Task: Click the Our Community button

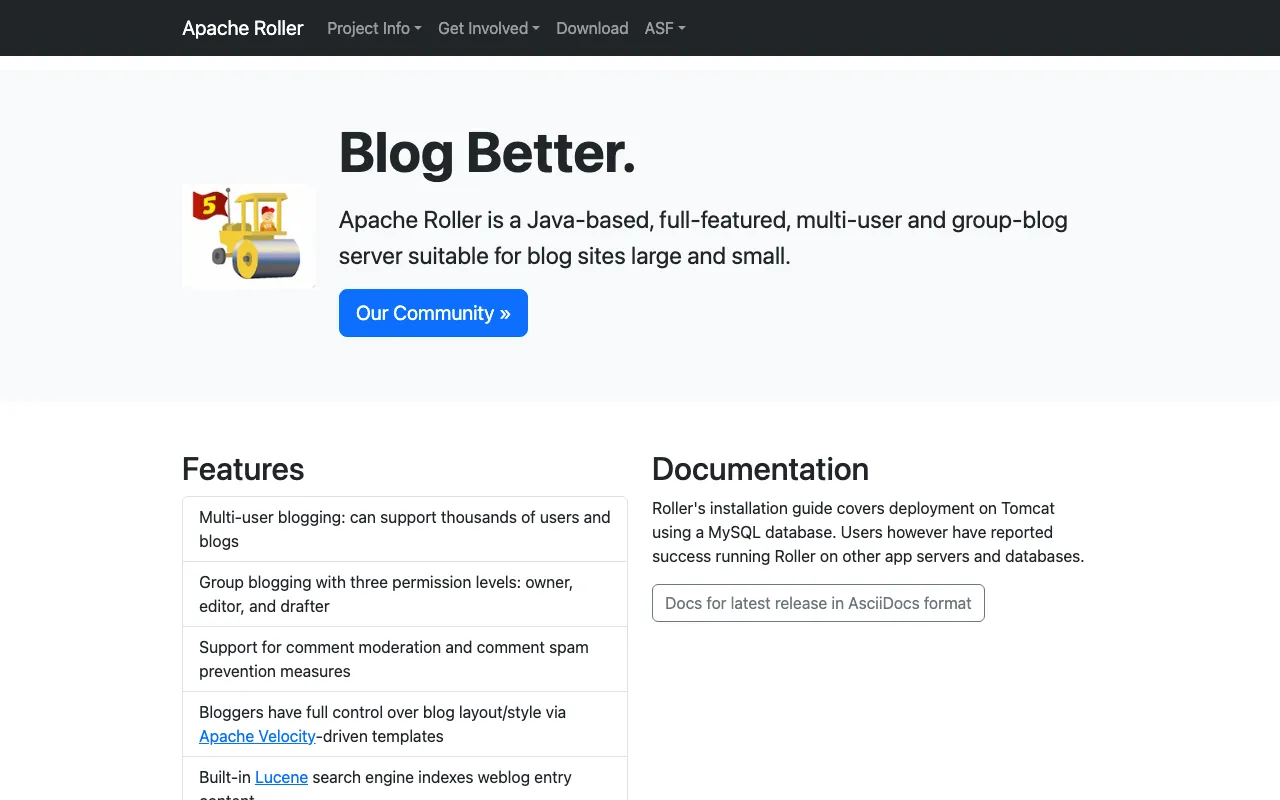Action: pyautogui.click(x=433, y=313)
